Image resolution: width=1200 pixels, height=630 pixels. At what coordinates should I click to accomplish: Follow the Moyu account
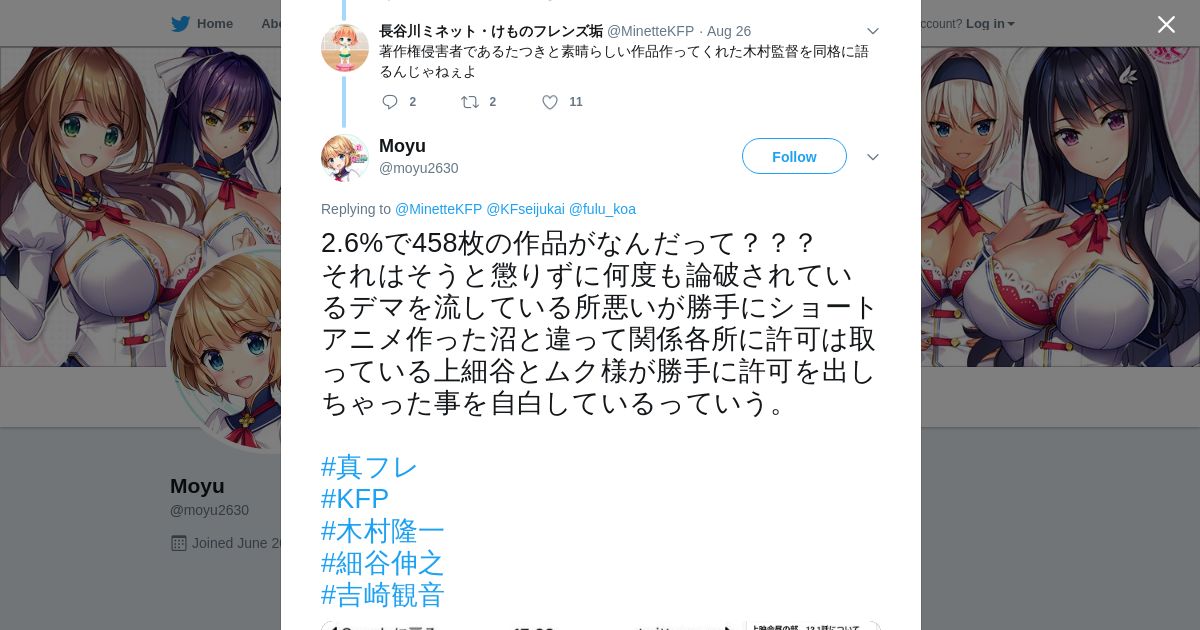(x=794, y=156)
